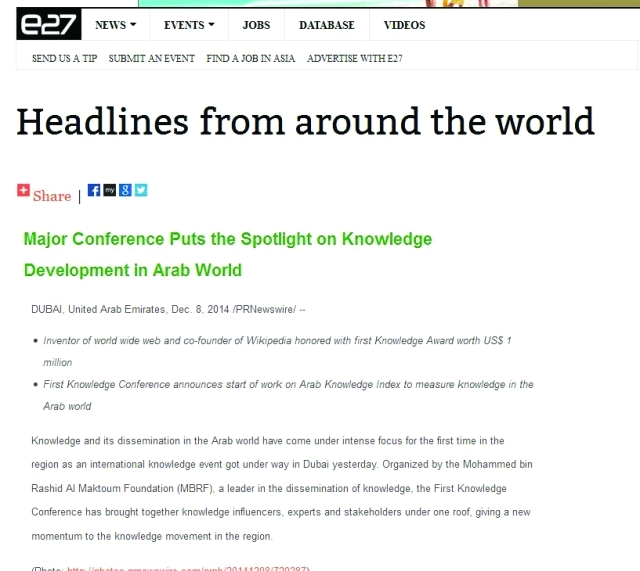Share the article on Google
This screenshot has width=640, height=571.
point(125,190)
